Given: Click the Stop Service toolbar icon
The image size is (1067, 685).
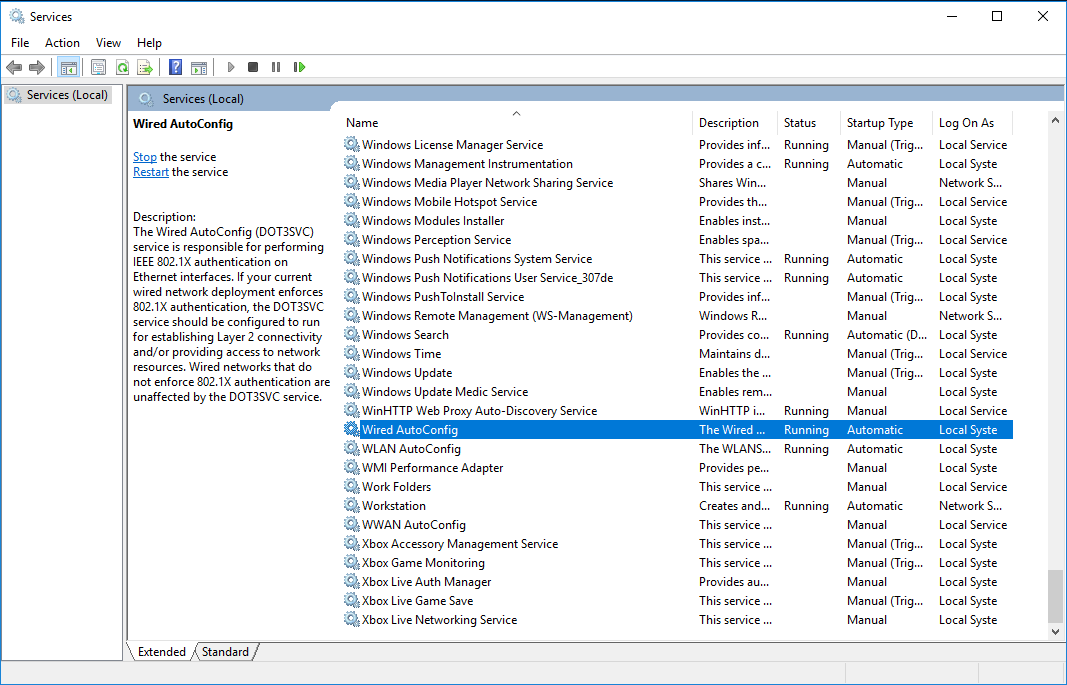Looking at the screenshot, I should pyautogui.click(x=253, y=67).
